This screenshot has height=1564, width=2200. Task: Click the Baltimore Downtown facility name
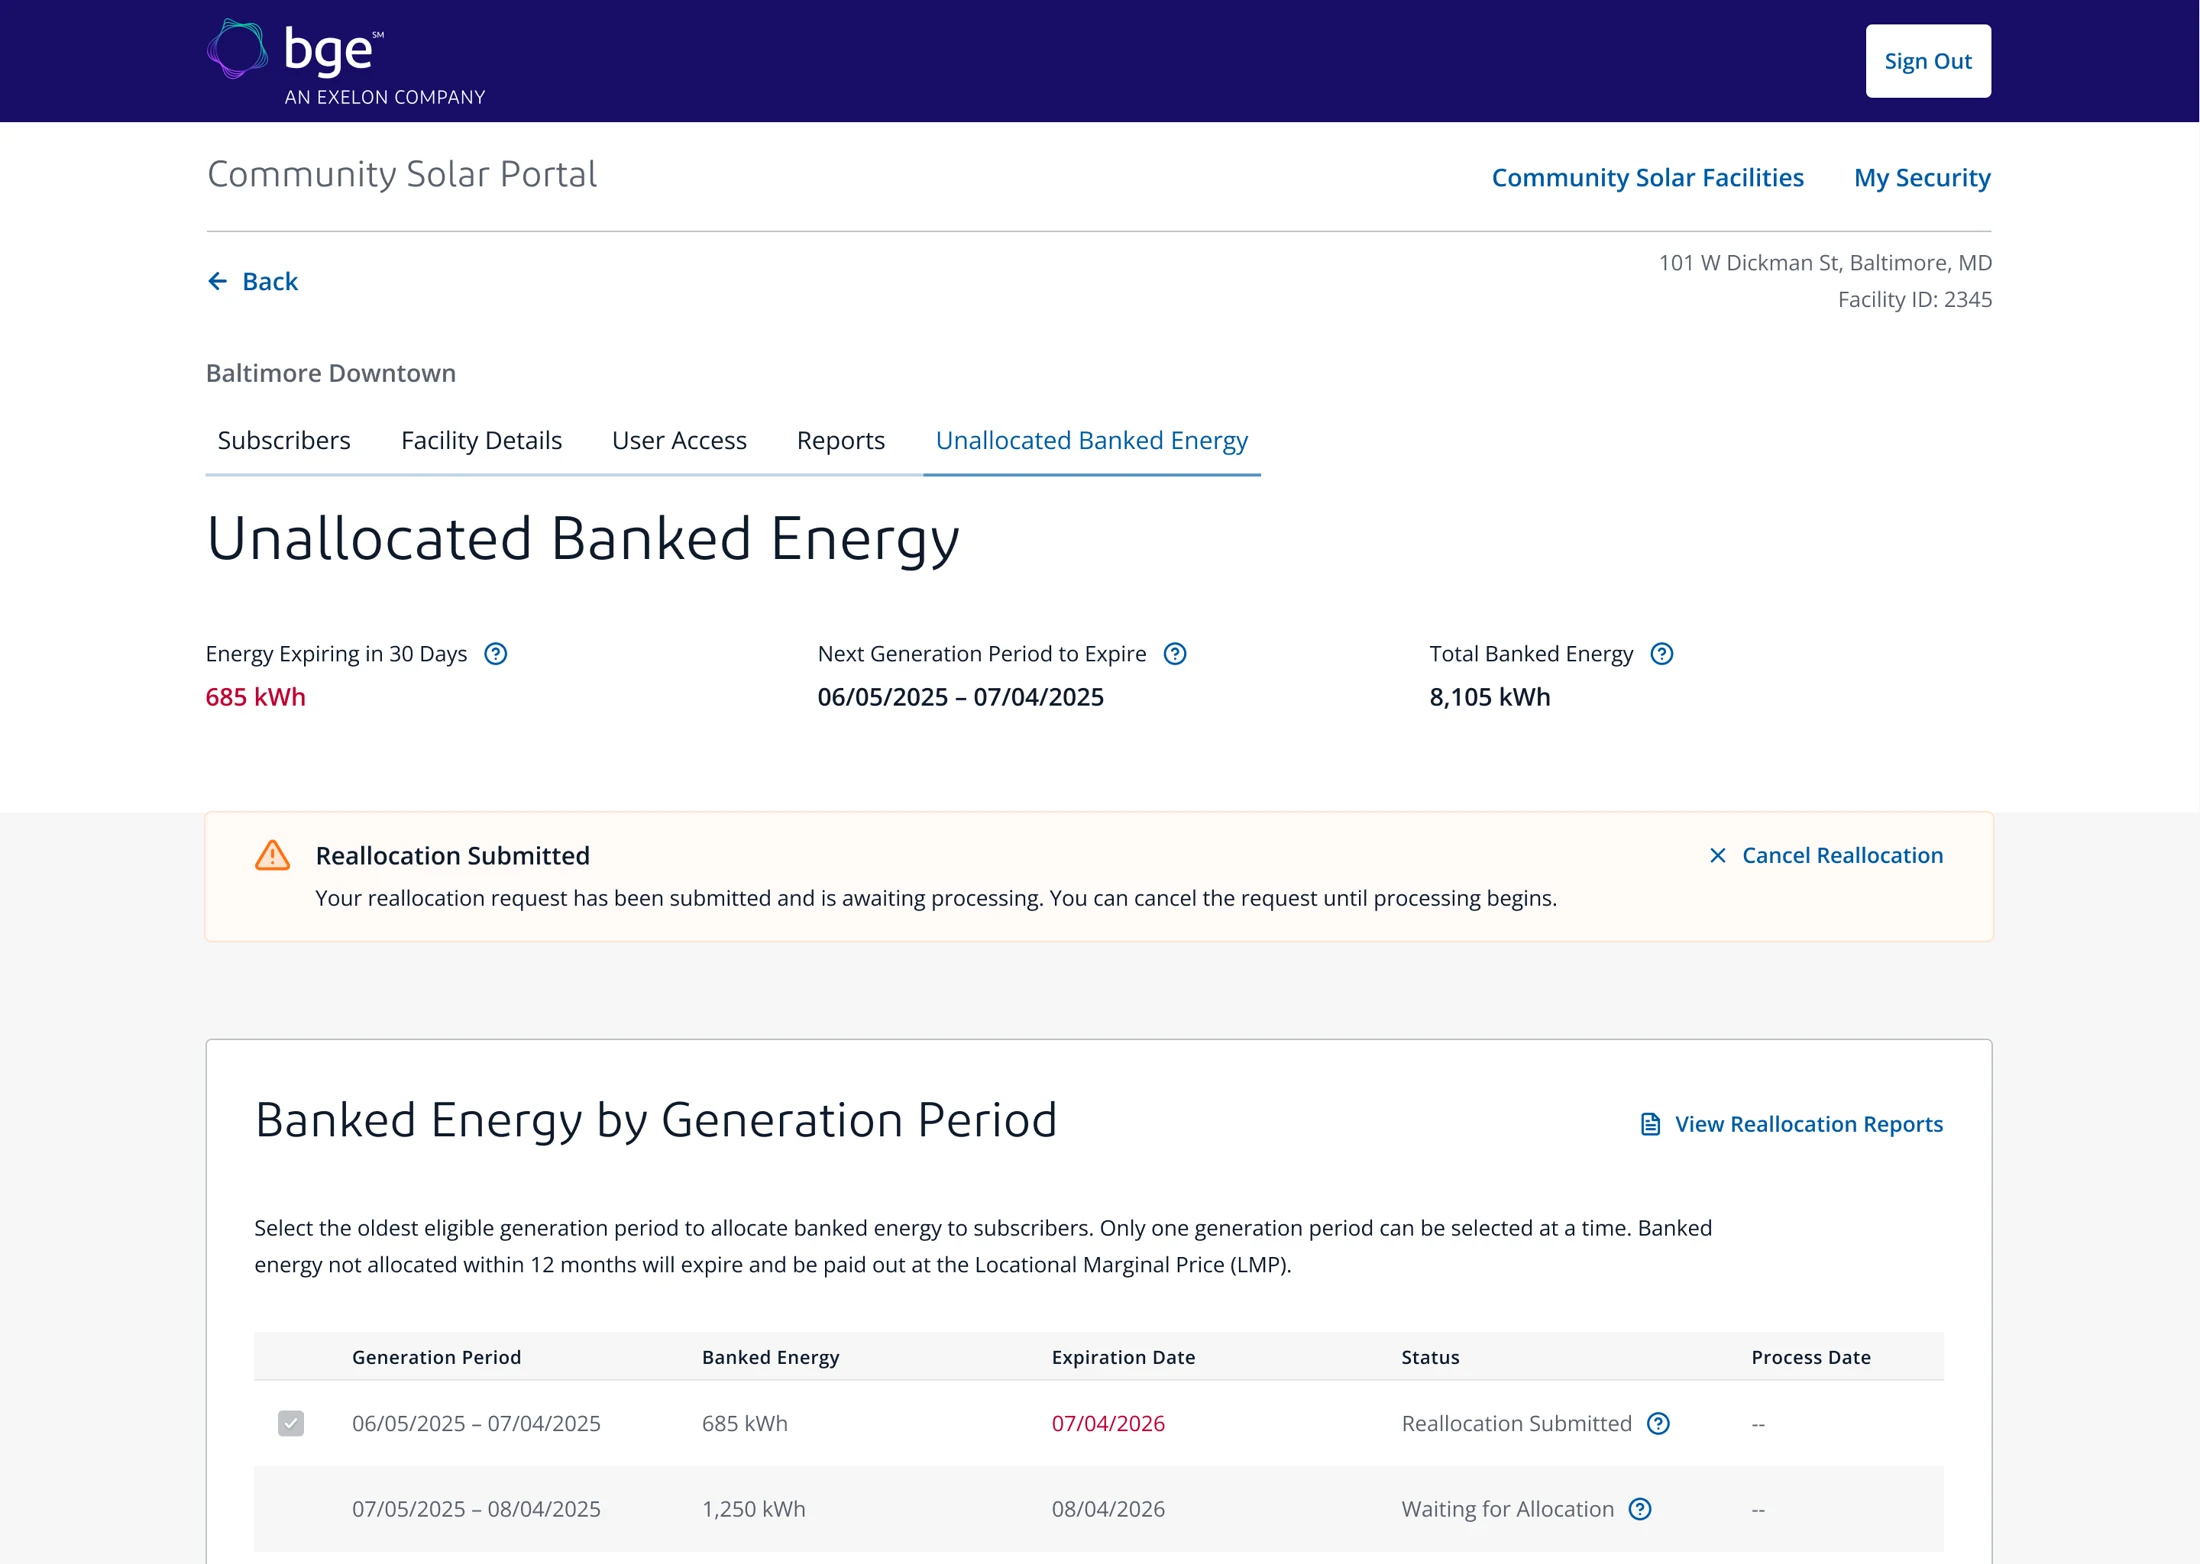click(331, 373)
